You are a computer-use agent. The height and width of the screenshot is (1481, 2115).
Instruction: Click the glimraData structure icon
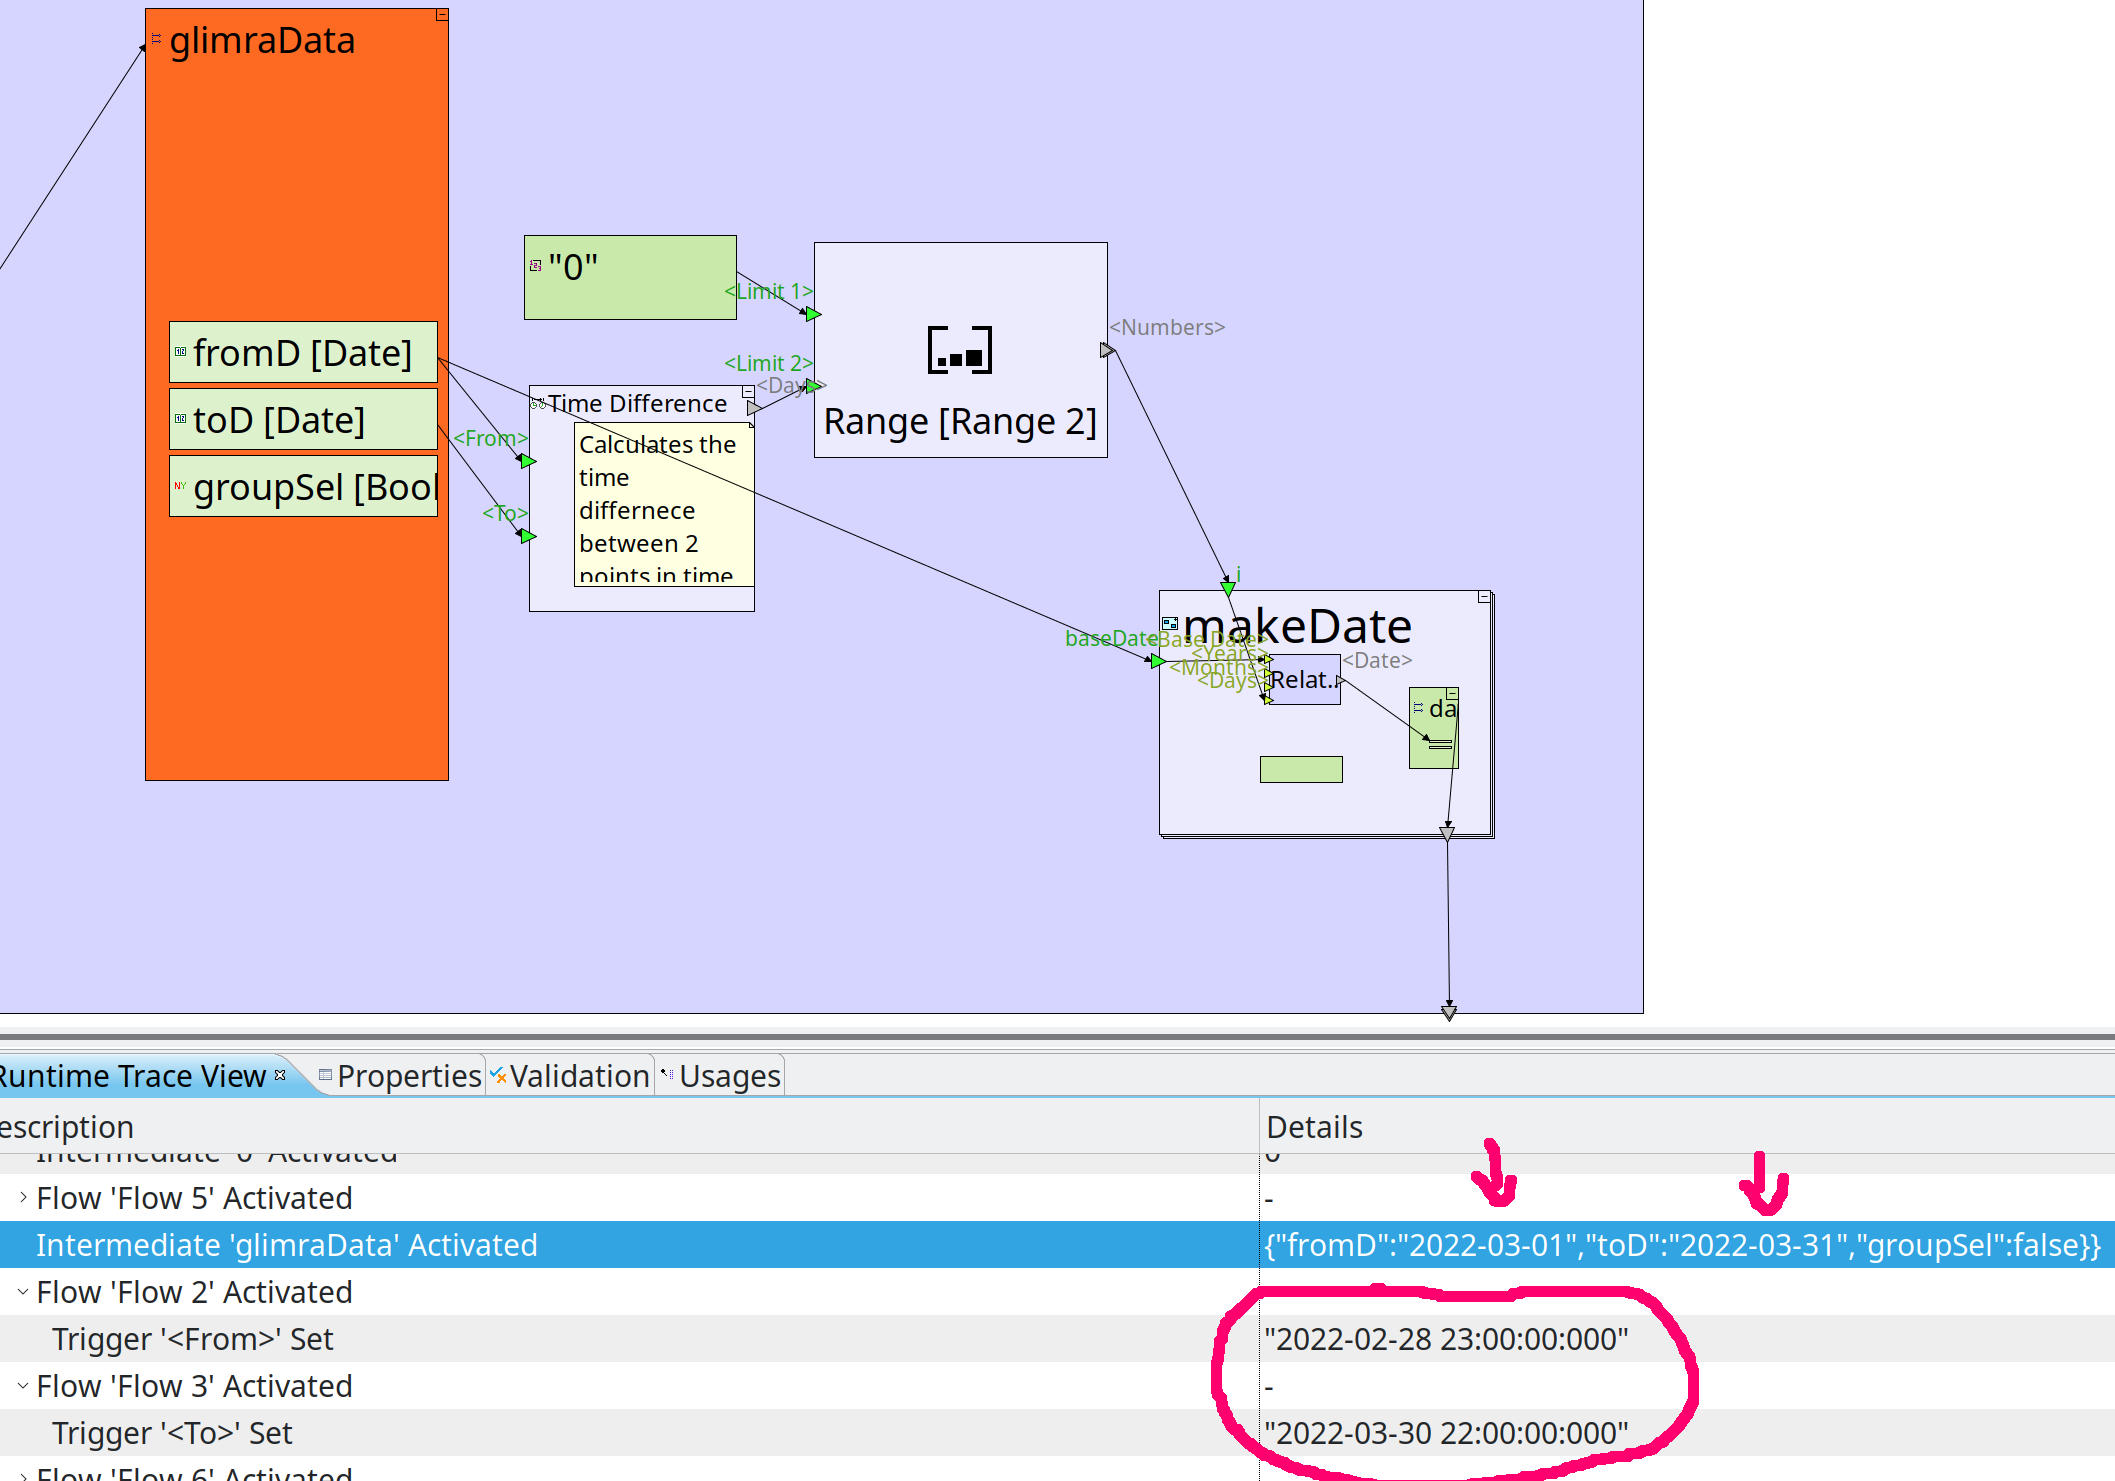[x=156, y=39]
